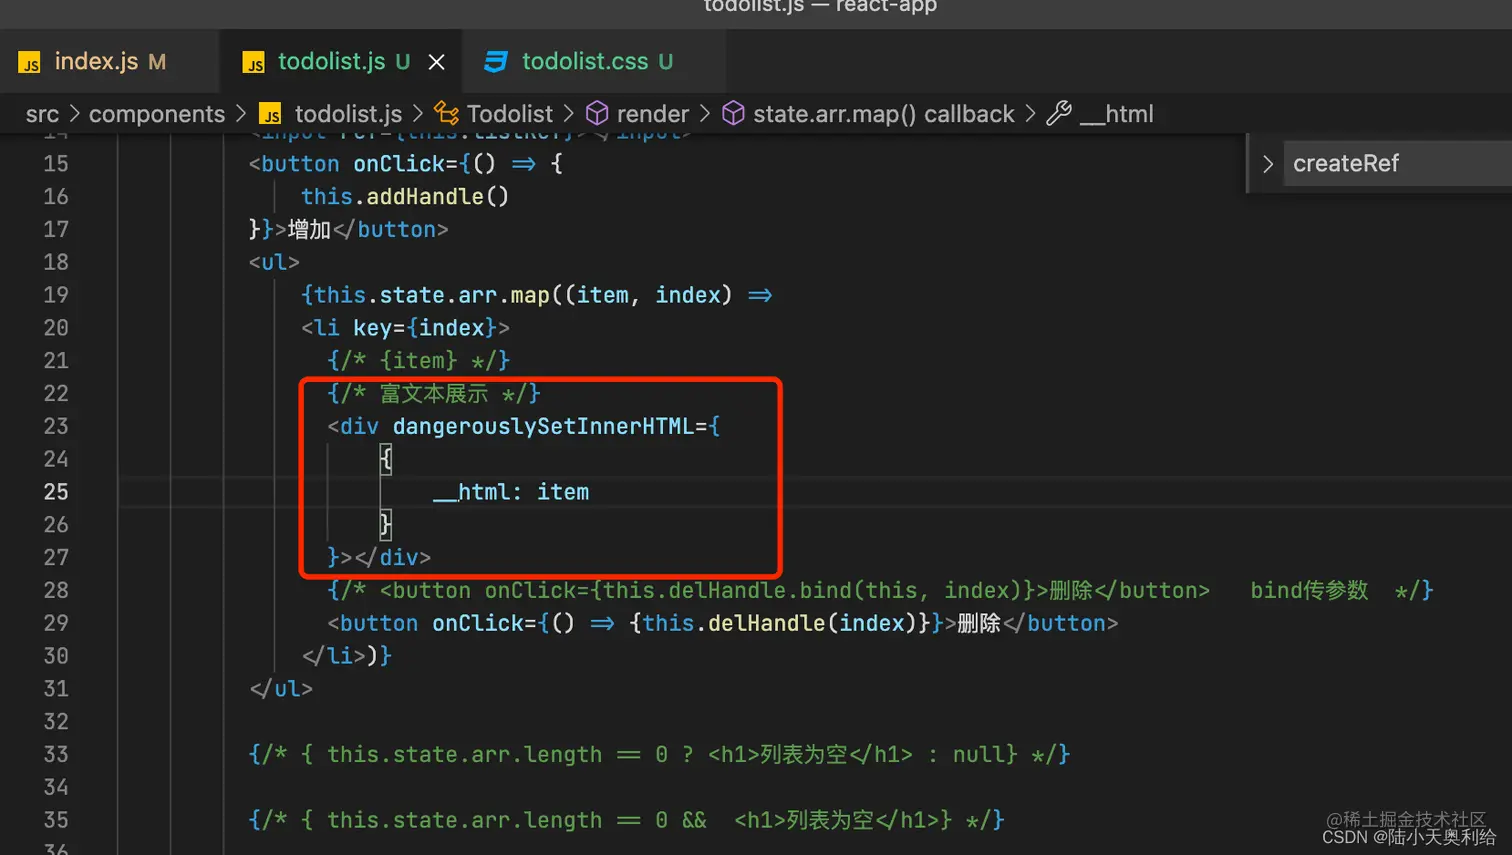Open the todolist.js breadcrumb item

tap(348, 114)
